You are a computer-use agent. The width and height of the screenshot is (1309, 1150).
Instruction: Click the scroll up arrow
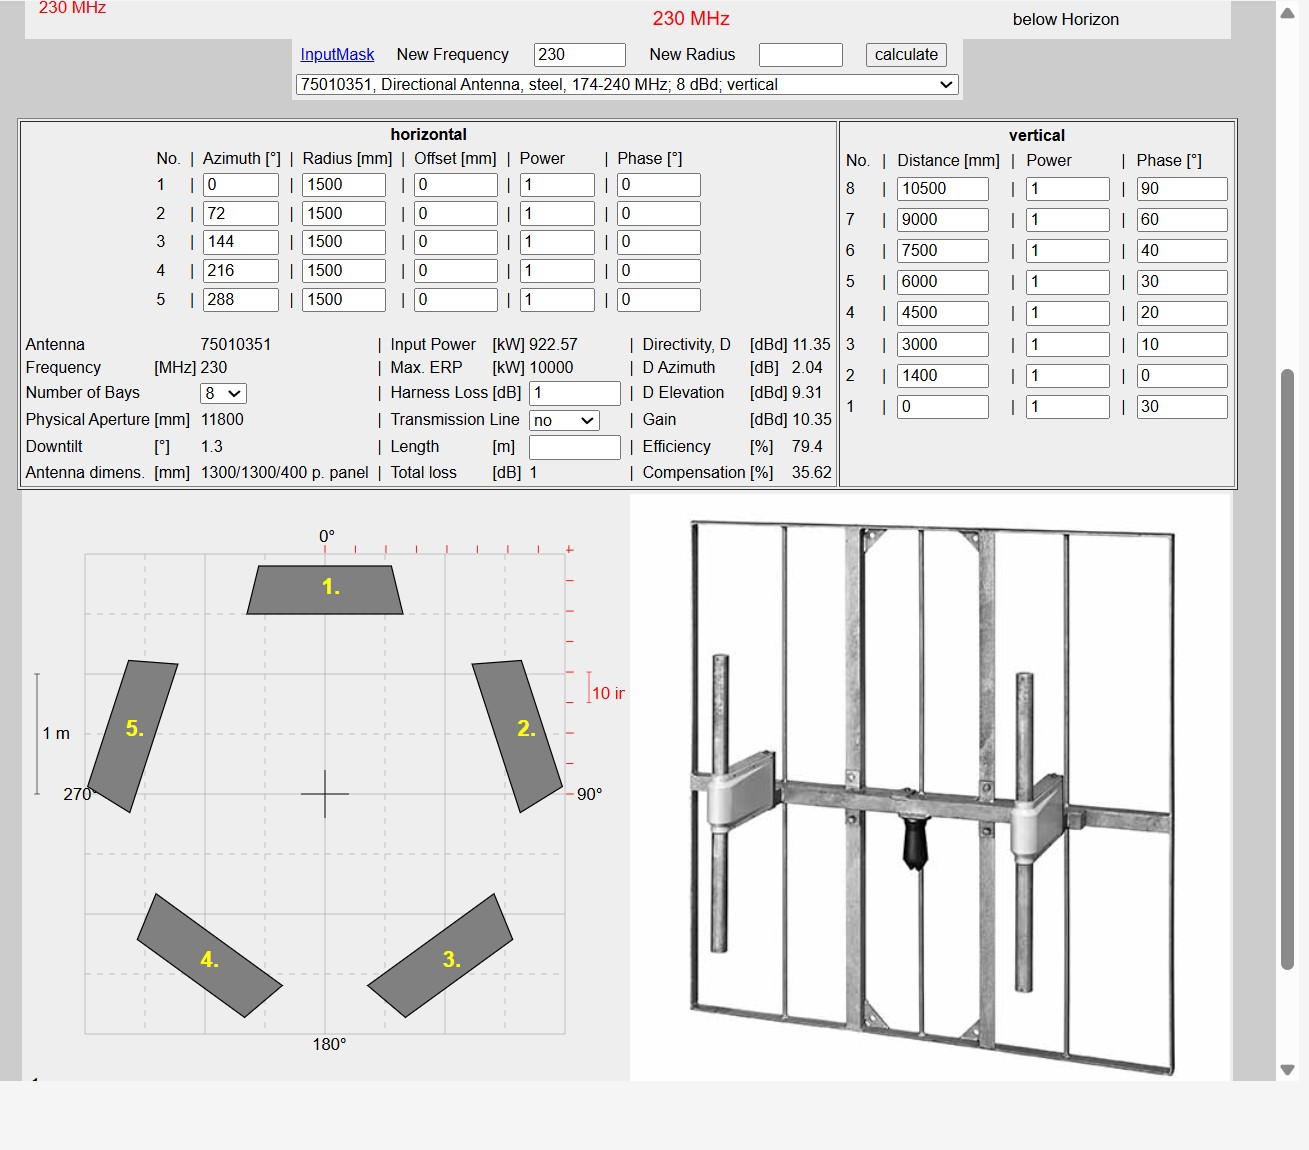[x=1288, y=13]
